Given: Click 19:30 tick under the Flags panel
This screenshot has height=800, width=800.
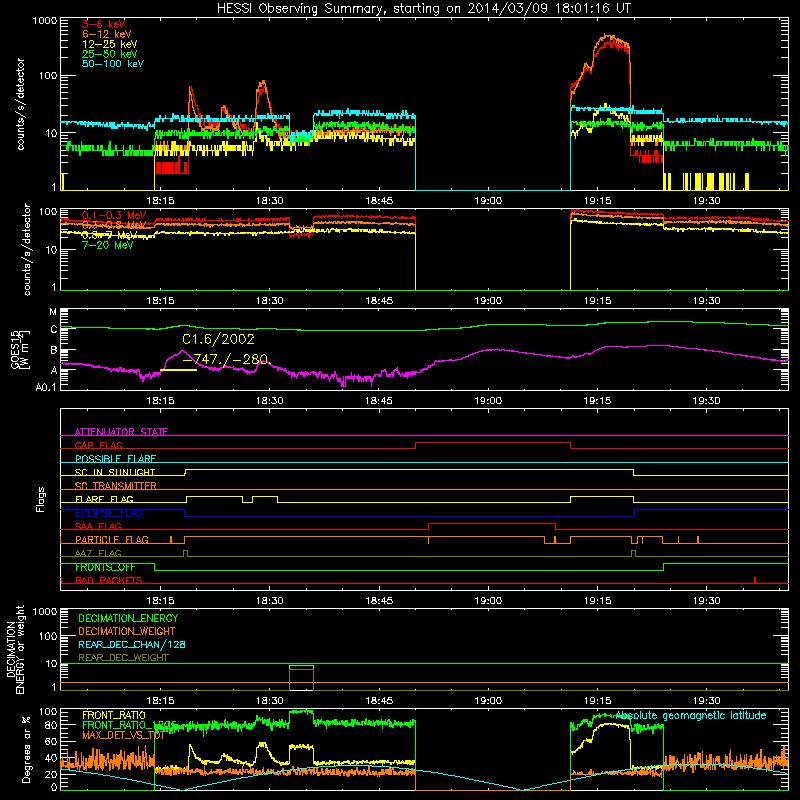Looking at the screenshot, I should (x=707, y=601).
